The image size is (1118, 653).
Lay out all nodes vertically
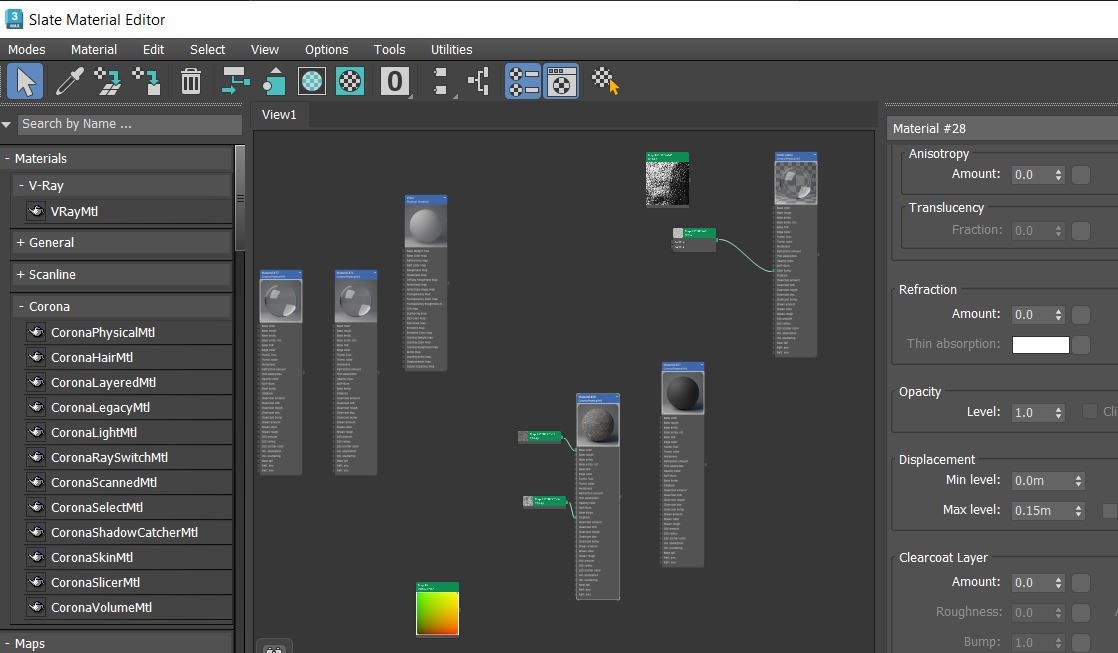point(441,81)
